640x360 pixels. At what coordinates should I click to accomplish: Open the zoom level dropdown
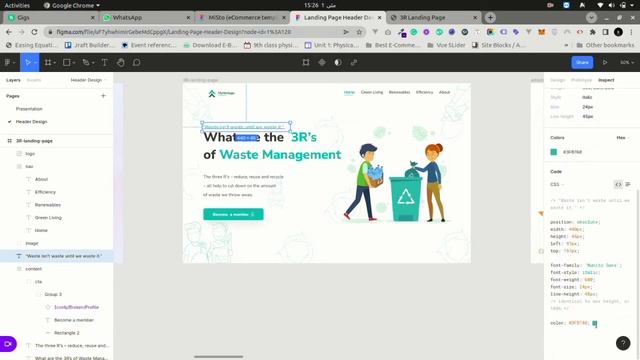pyautogui.click(x=627, y=62)
